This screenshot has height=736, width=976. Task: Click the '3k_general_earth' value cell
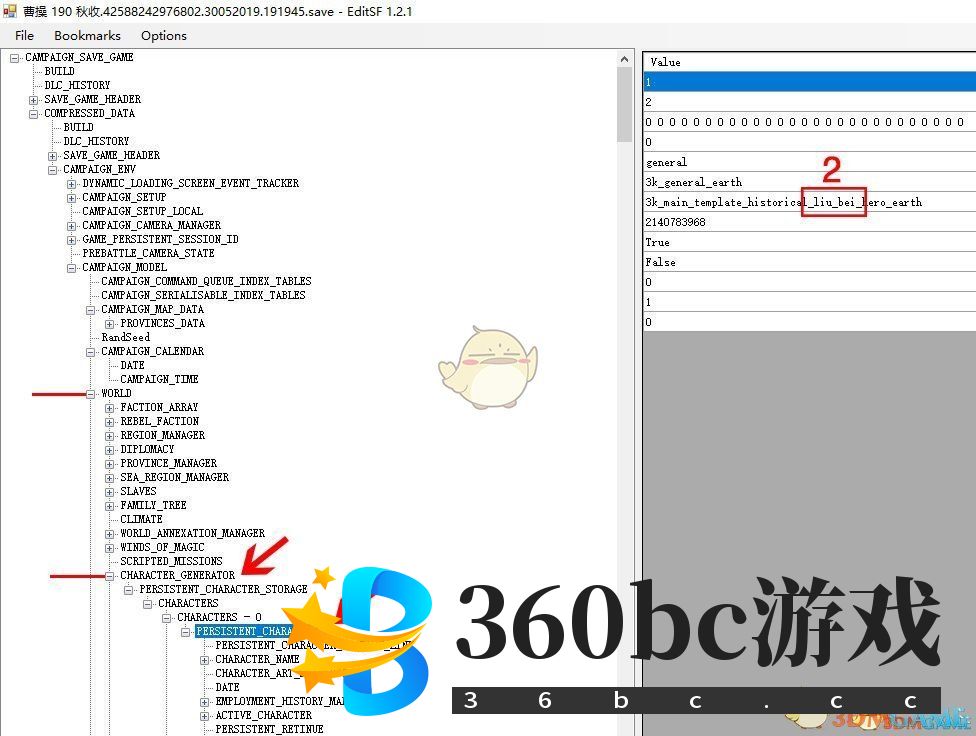[809, 182]
